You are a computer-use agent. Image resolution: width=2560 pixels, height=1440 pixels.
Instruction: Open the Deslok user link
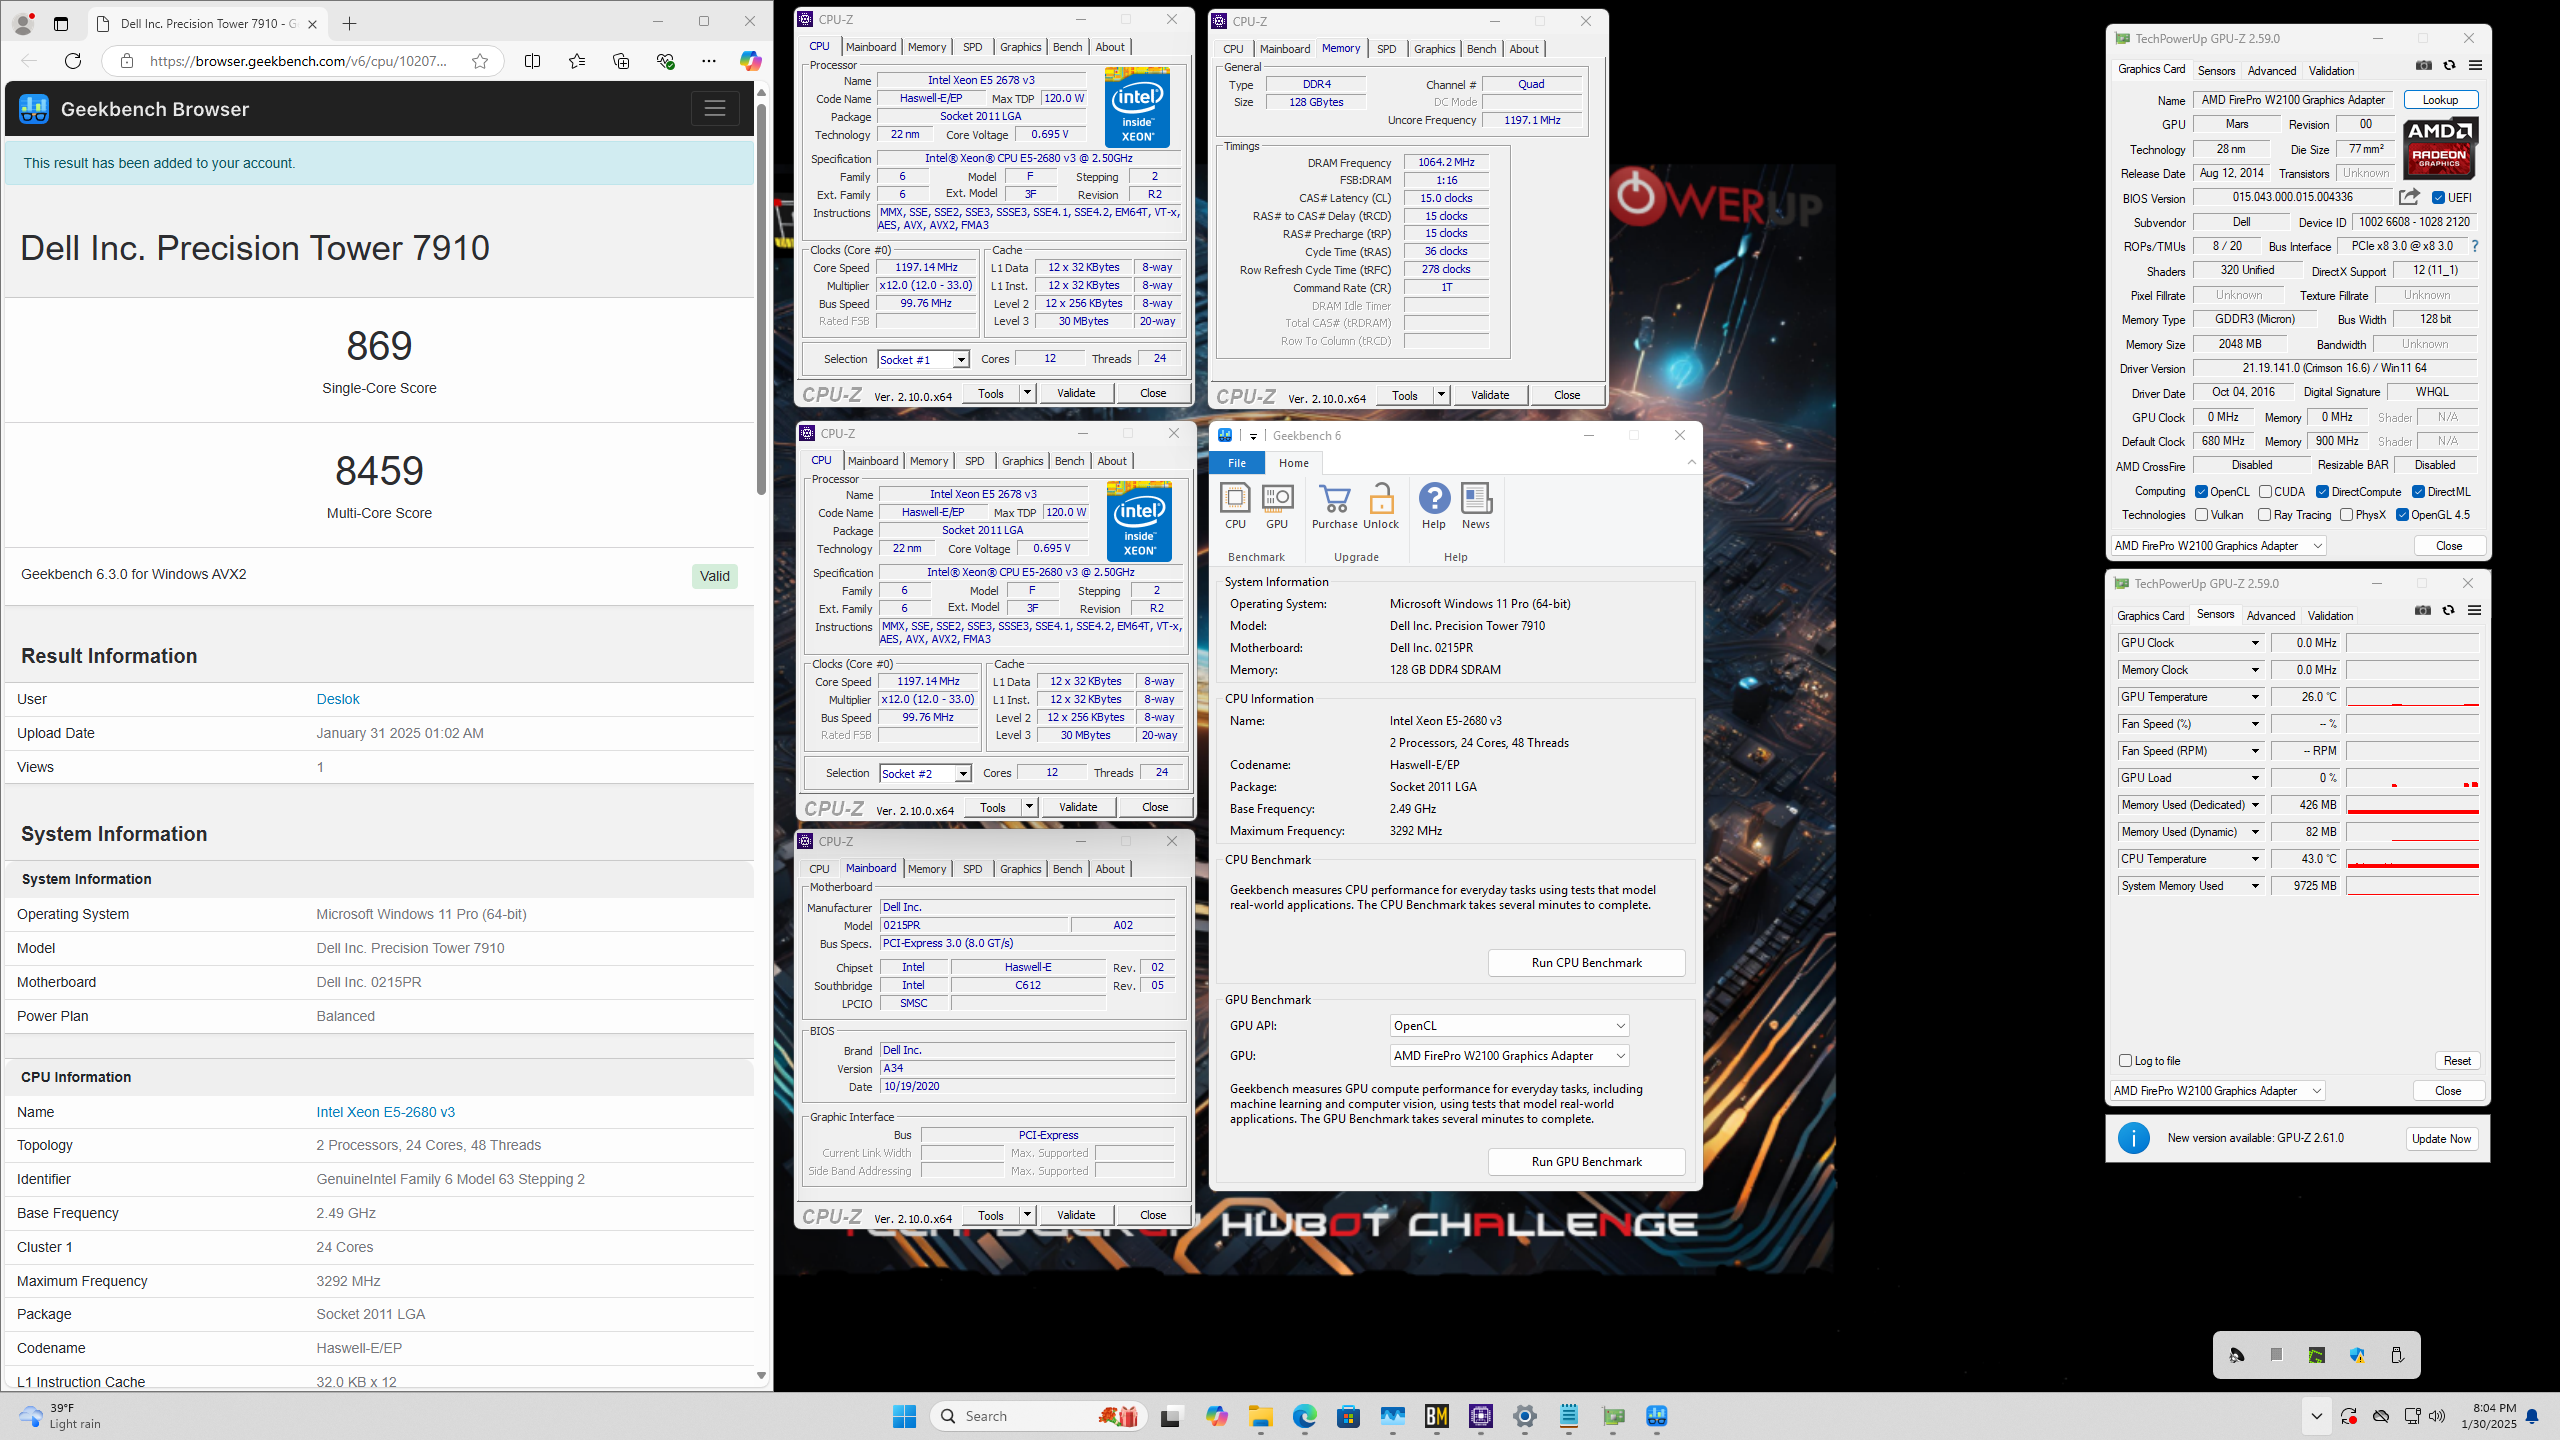coord(338,699)
